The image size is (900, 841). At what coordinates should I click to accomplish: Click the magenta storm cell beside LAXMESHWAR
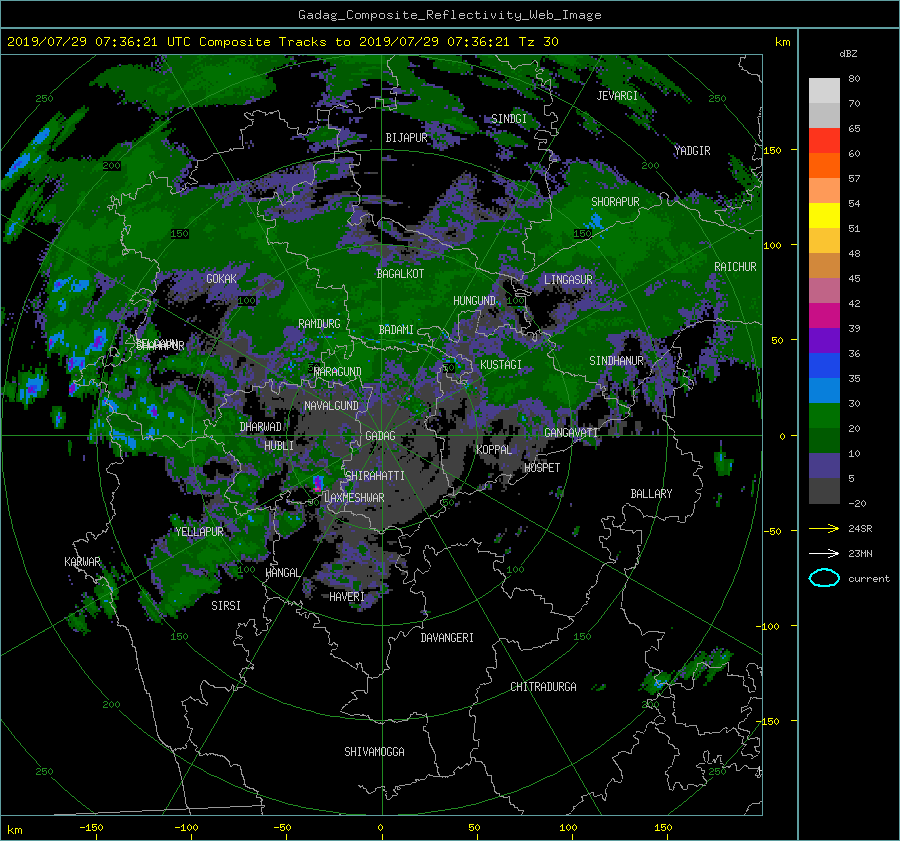click(x=317, y=483)
